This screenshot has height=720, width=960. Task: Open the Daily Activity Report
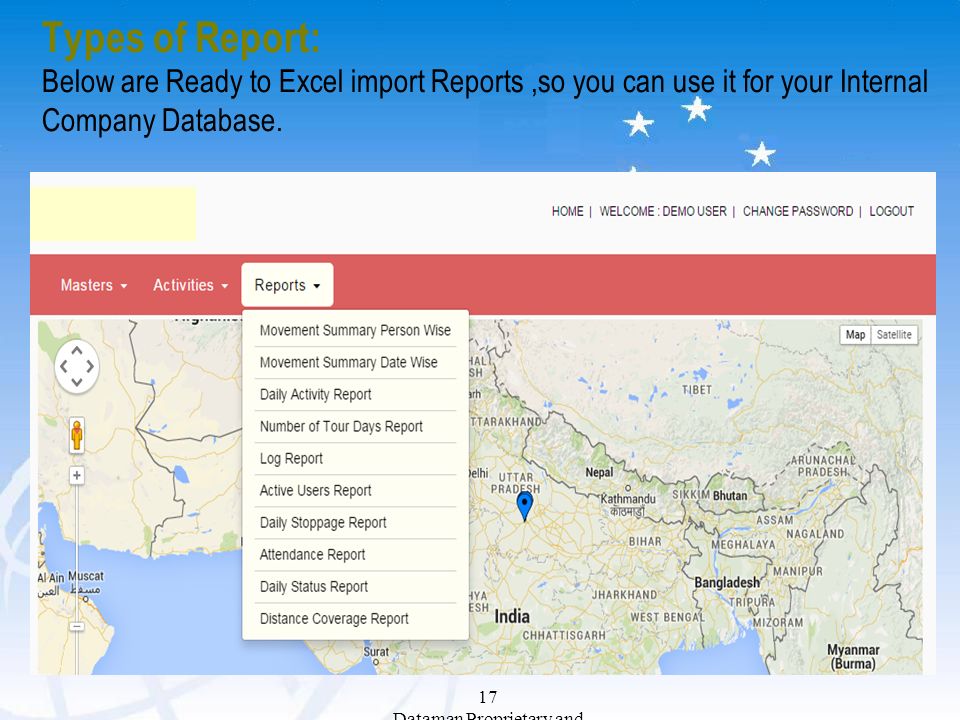(x=355, y=395)
